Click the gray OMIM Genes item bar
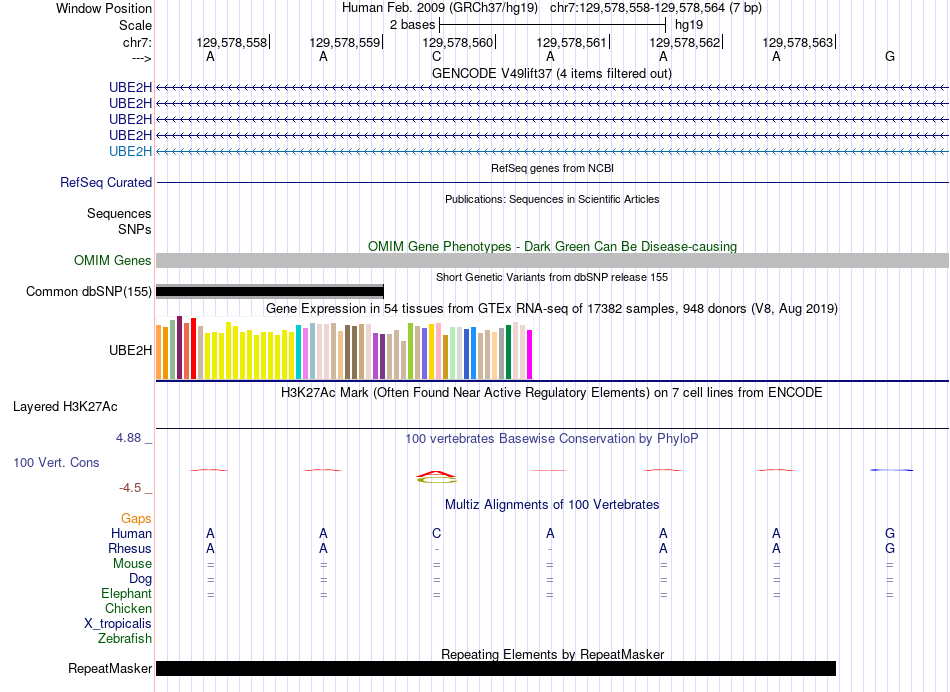 pyautogui.click(x=552, y=261)
